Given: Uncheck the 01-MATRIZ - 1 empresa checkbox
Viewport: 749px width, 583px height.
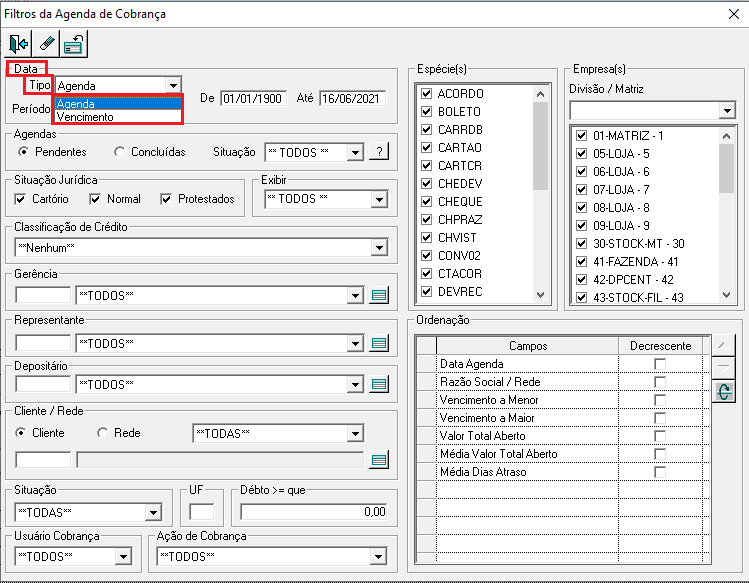Looking at the screenshot, I should (581, 136).
